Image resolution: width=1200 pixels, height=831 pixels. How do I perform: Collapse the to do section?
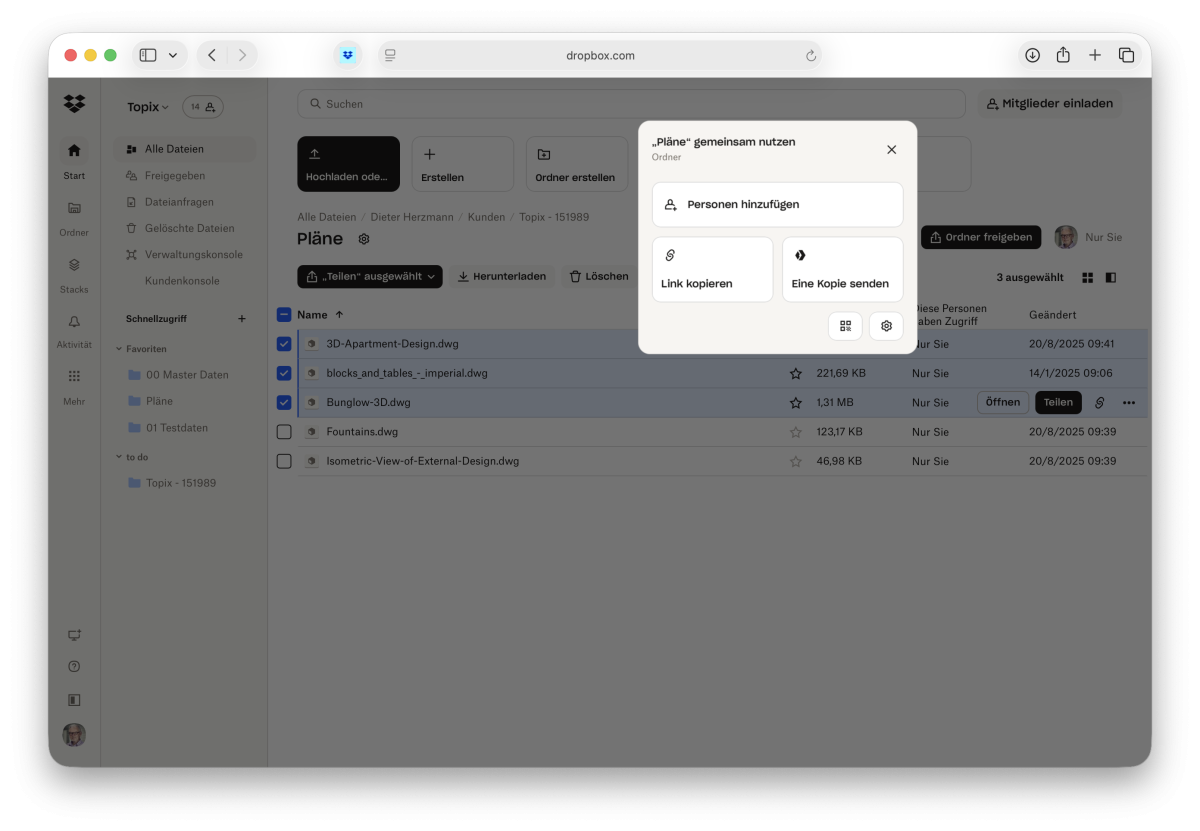coord(119,457)
